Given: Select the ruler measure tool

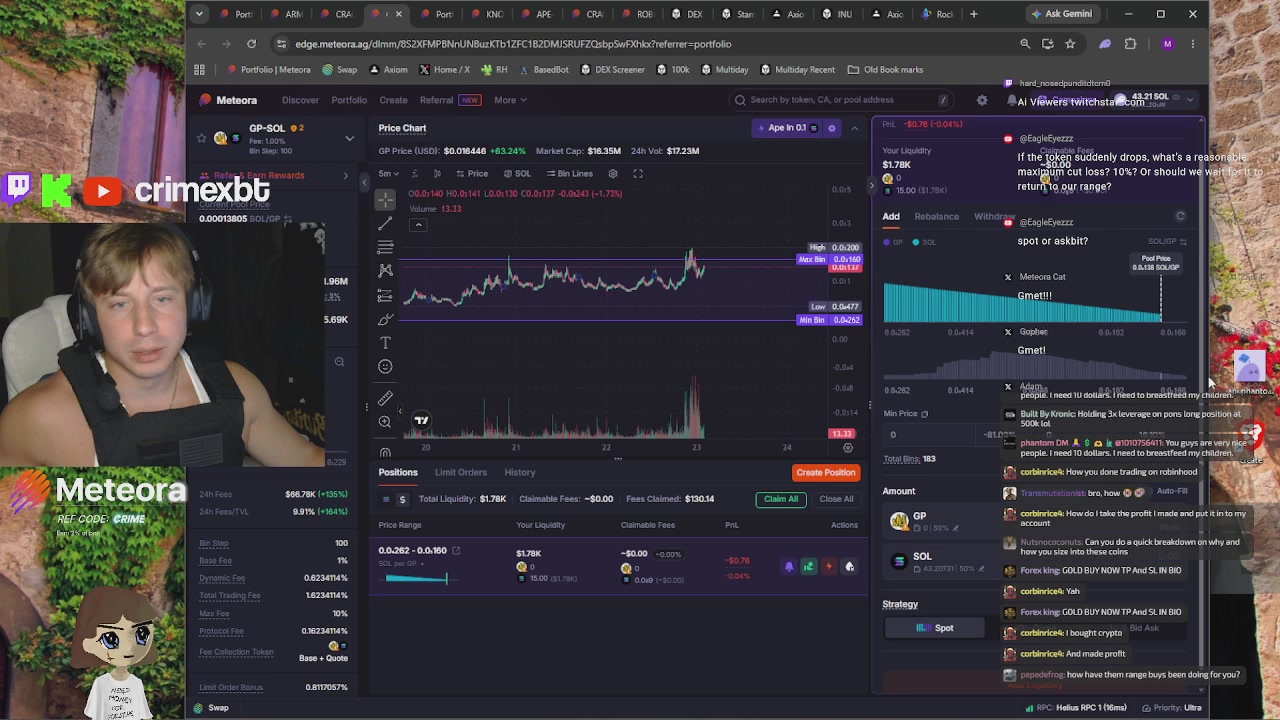Looking at the screenshot, I should pyautogui.click(x=385, y=399).
